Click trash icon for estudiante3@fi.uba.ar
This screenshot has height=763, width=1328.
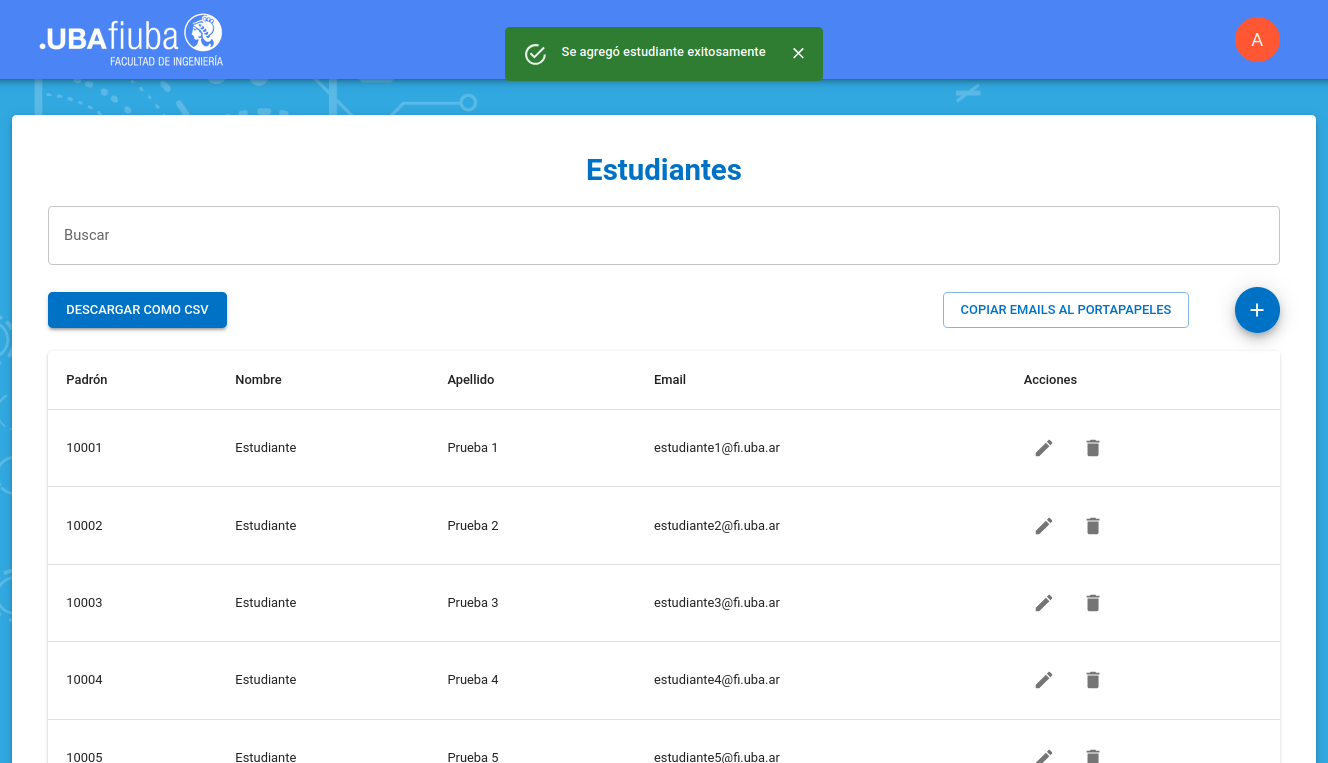click(x=1093, y=603)
